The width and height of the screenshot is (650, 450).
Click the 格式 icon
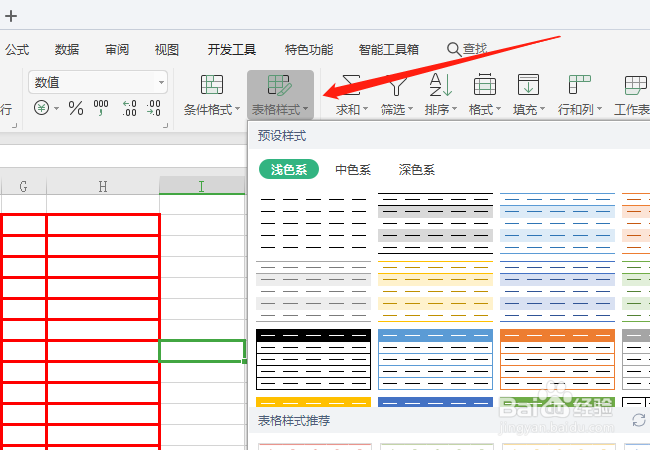pos(485,85)
